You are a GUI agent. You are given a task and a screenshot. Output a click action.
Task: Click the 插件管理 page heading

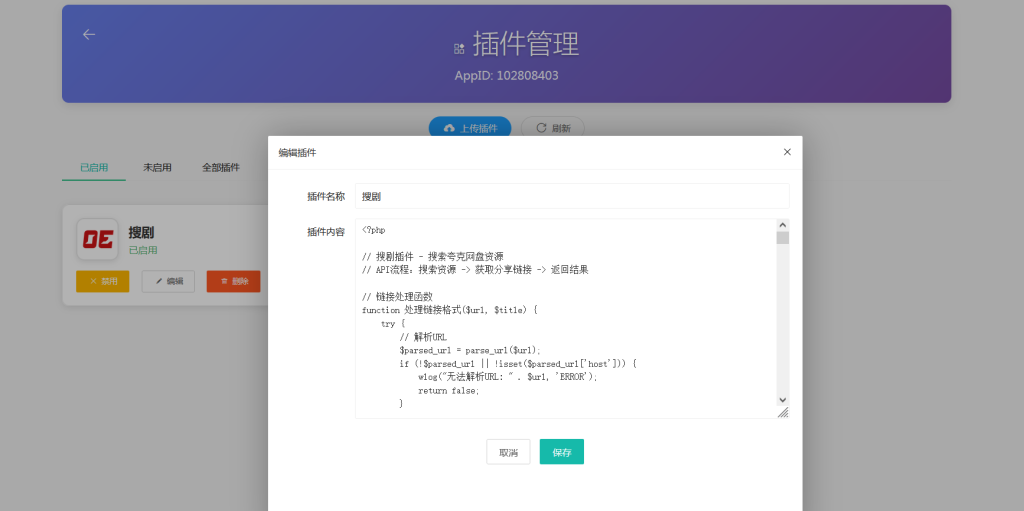pyautogui.click(x=526, y=45)
